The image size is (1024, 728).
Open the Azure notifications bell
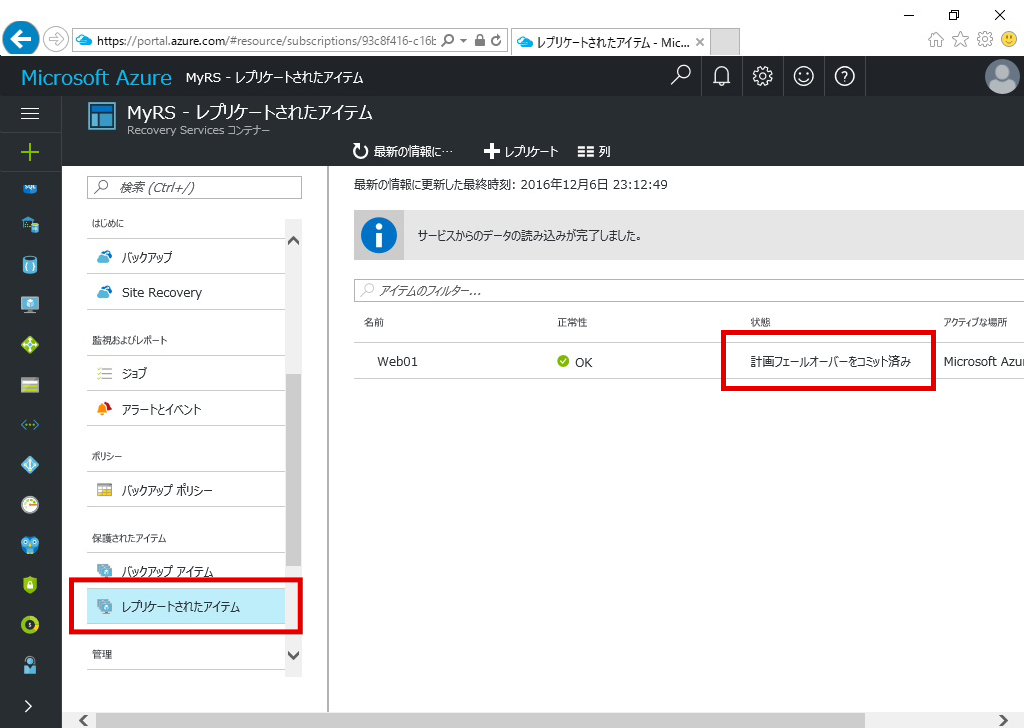[x=722, y=76]
